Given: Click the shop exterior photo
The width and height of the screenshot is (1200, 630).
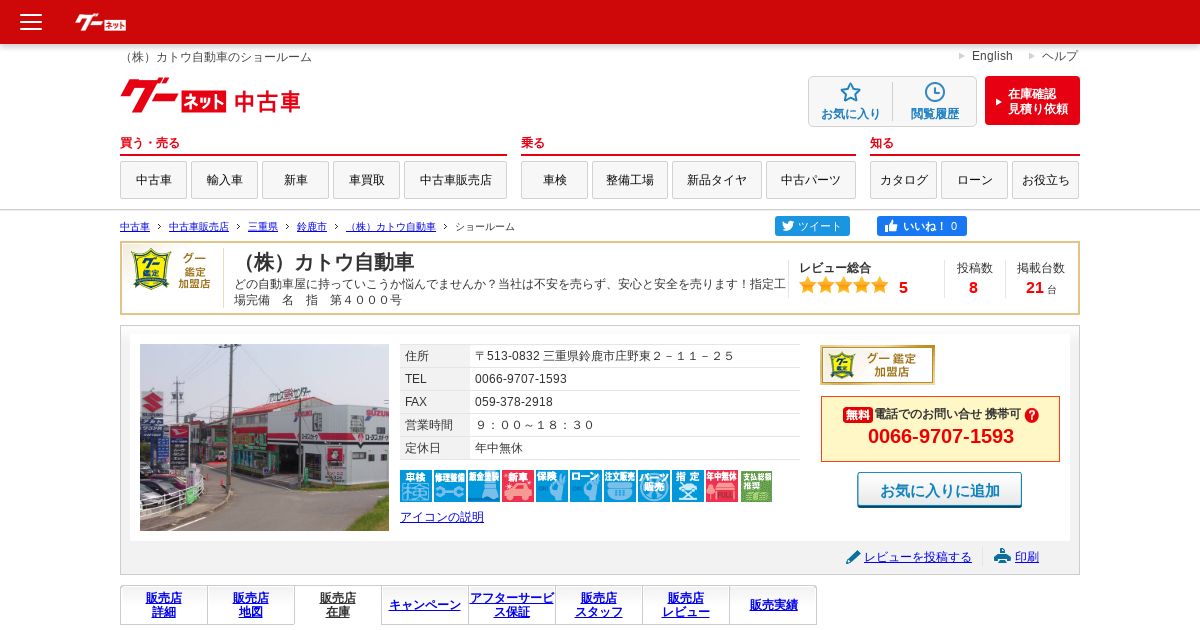Looking at the screenshot, I should click(x=264, y=437).
